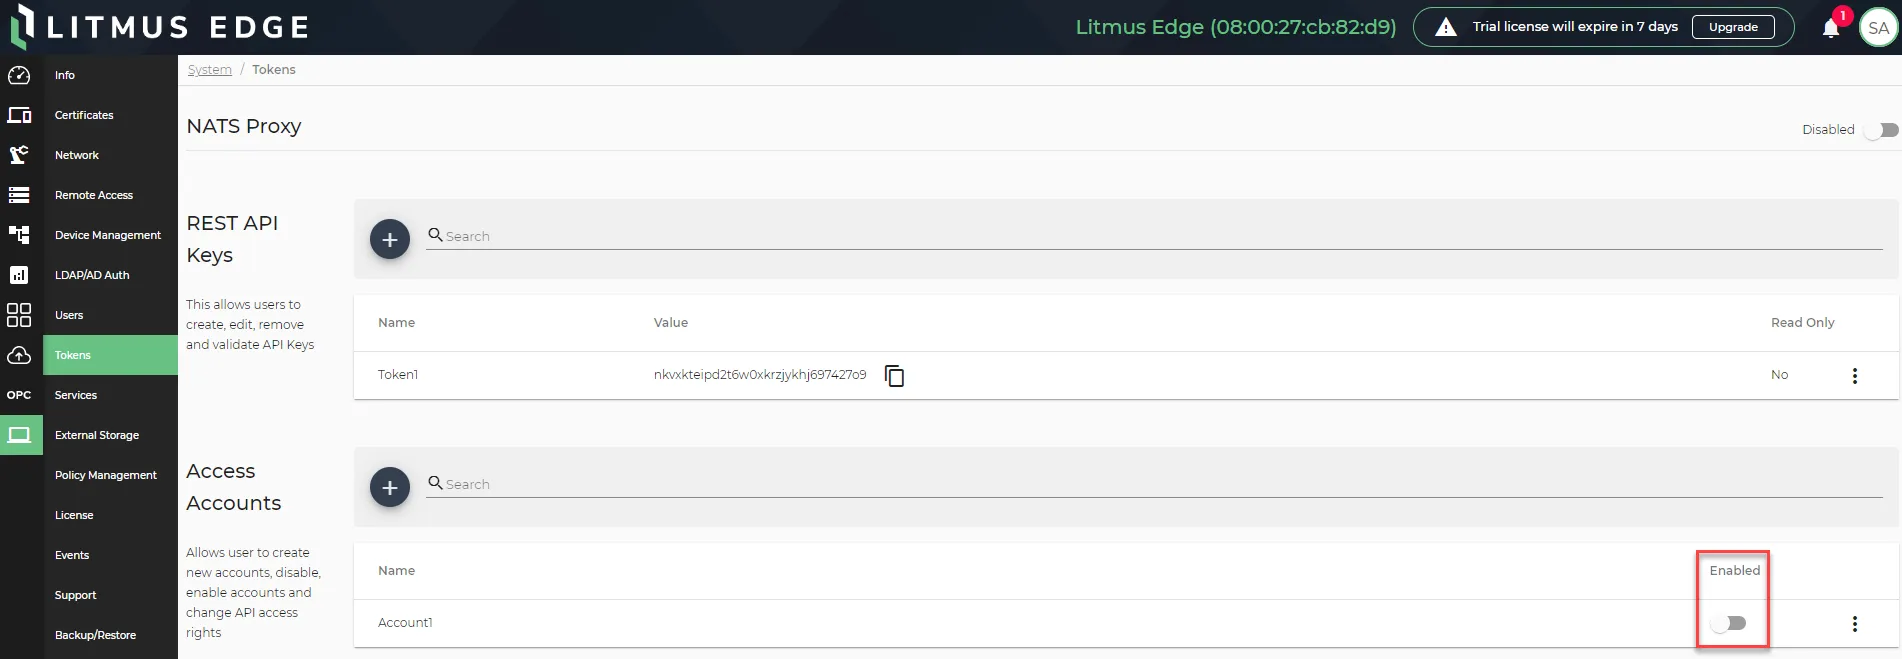Click the 'Trial license will expire' message

tap(1575, 27)
